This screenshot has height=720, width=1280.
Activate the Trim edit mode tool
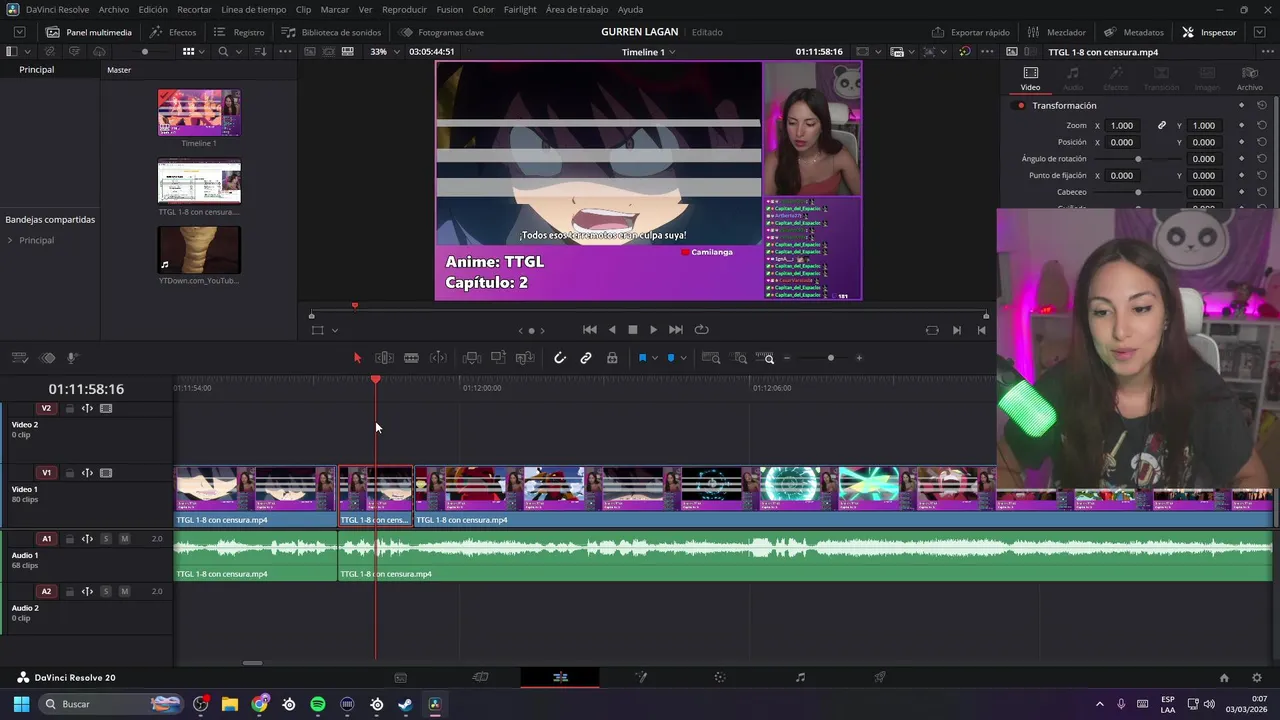point(384,358)
